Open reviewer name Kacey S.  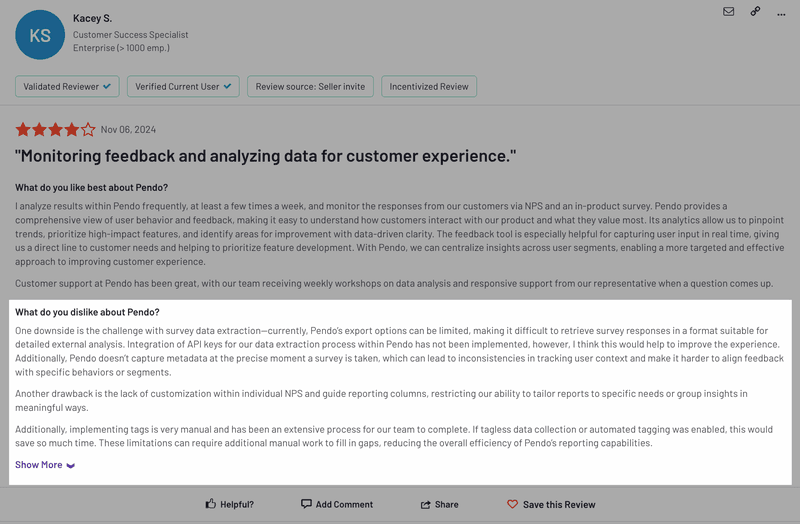93,18
